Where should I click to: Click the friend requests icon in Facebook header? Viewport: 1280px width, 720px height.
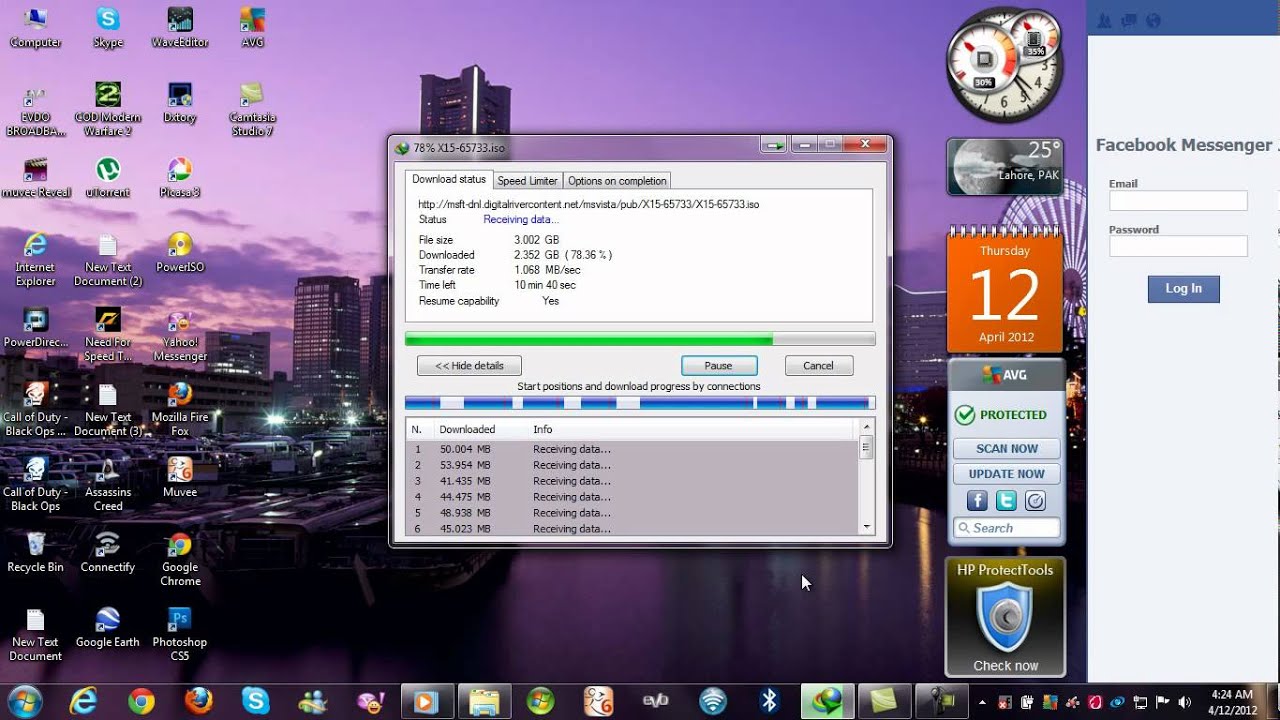coord(1105,20)
